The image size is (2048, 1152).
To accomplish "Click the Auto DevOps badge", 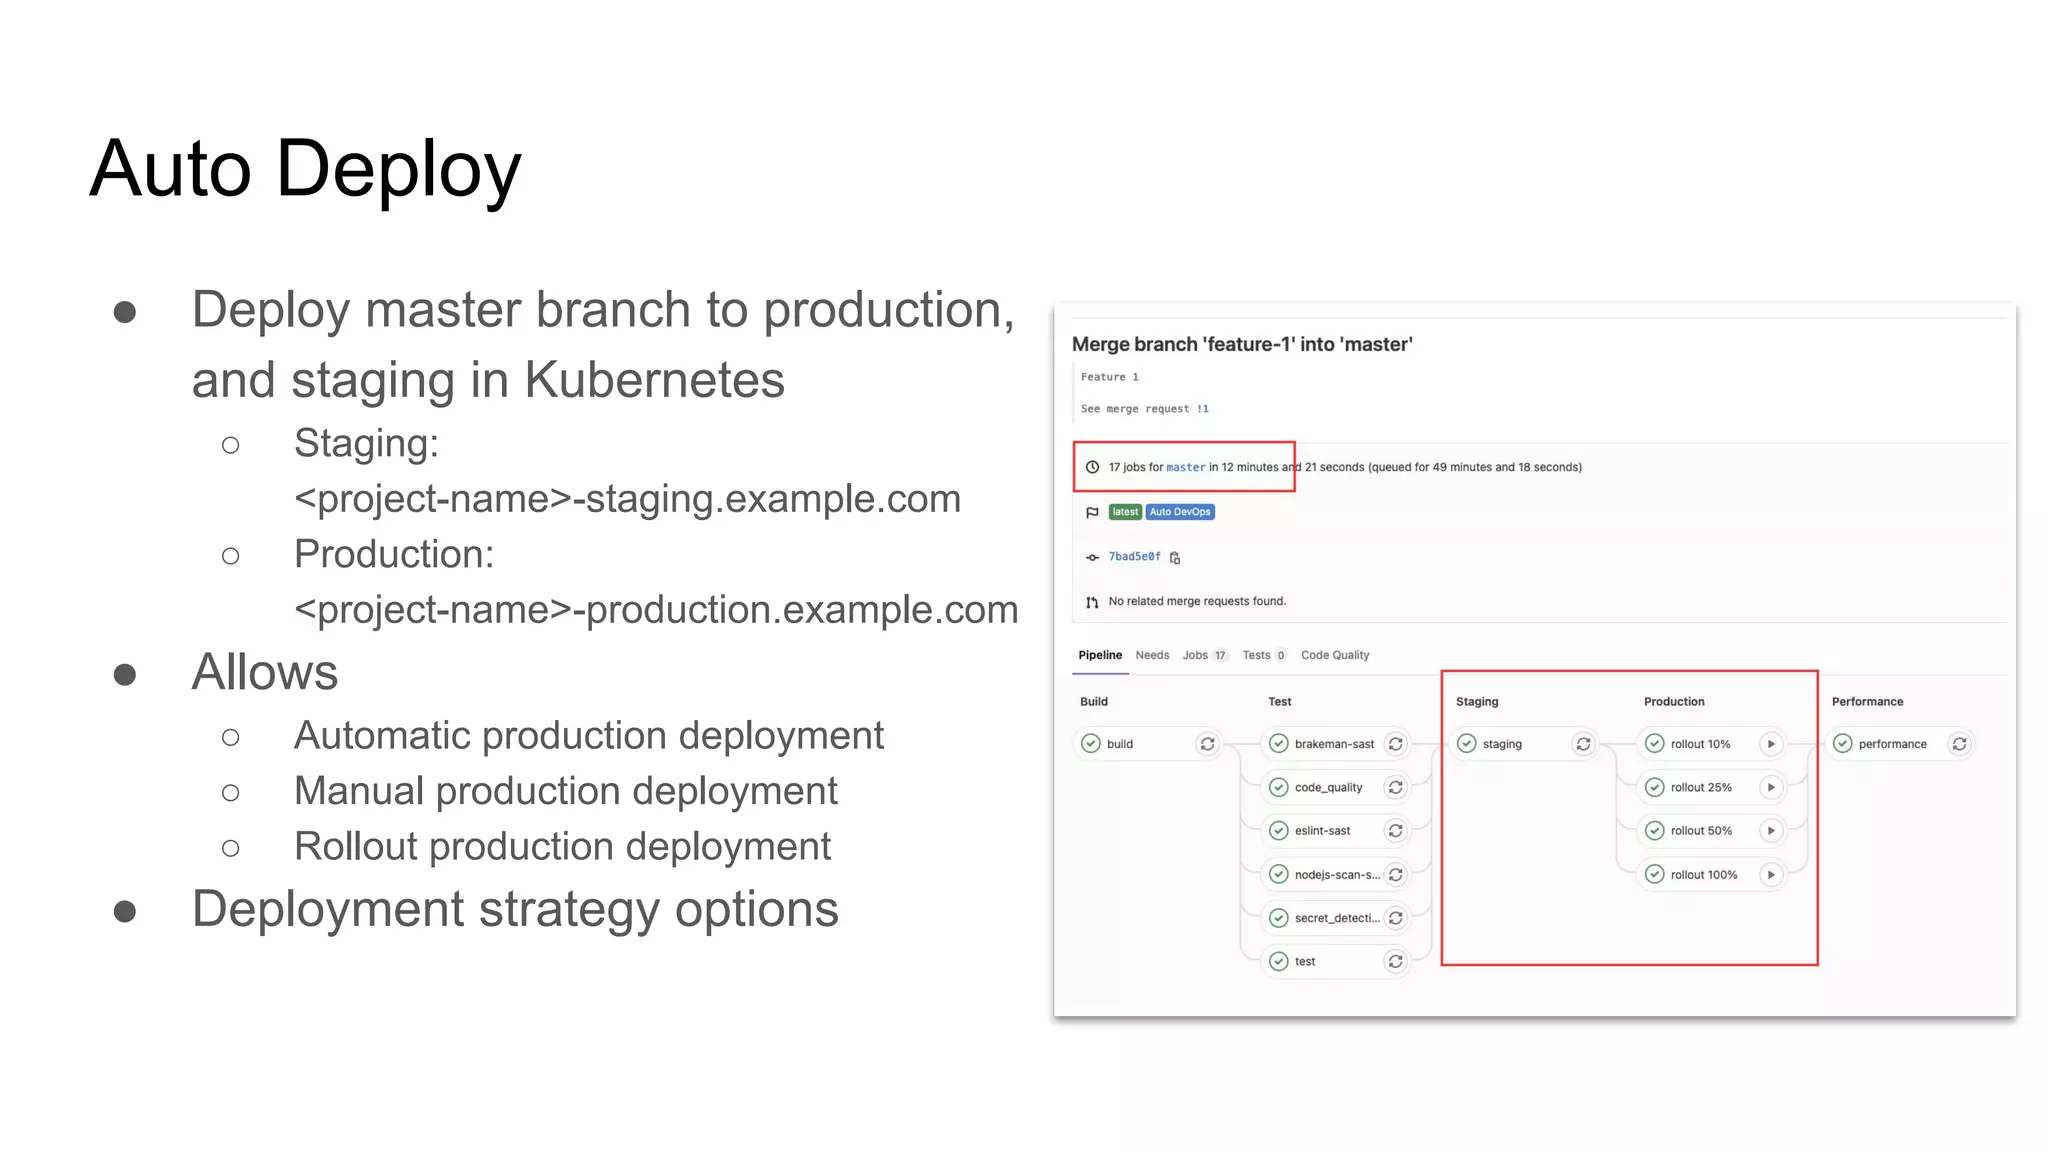I will click(1179, 512).
